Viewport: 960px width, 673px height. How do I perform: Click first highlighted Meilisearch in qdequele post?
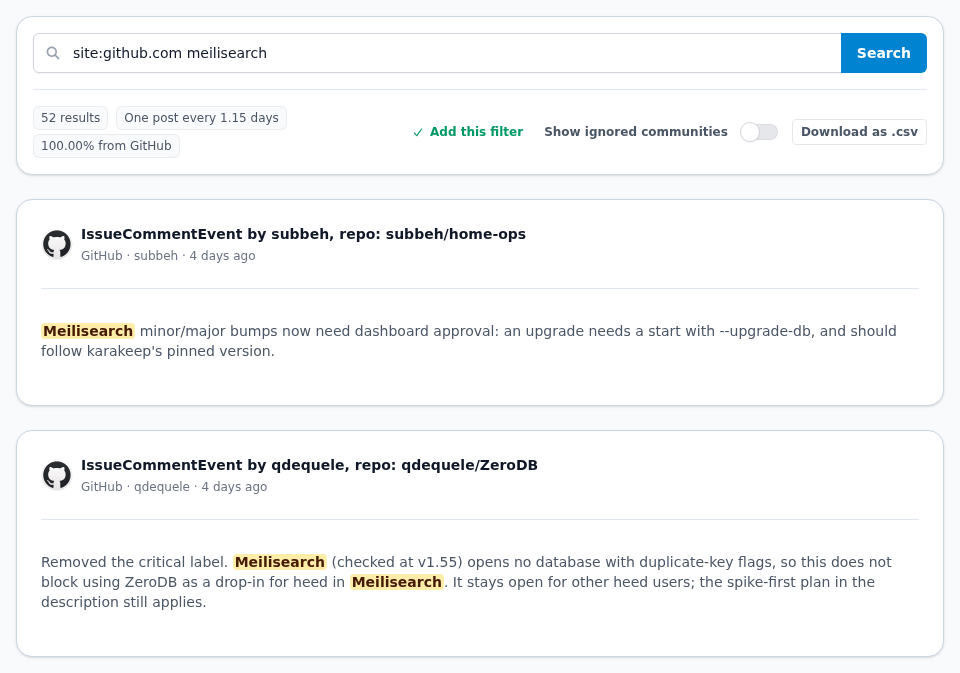point(280,562)
